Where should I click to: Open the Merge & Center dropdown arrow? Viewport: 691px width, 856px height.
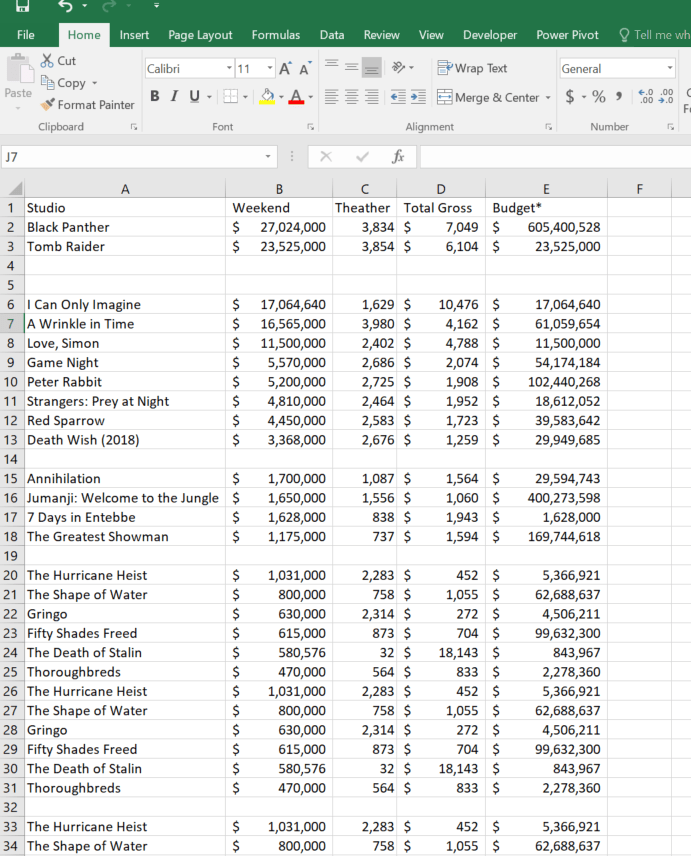(x=547, y=98)
